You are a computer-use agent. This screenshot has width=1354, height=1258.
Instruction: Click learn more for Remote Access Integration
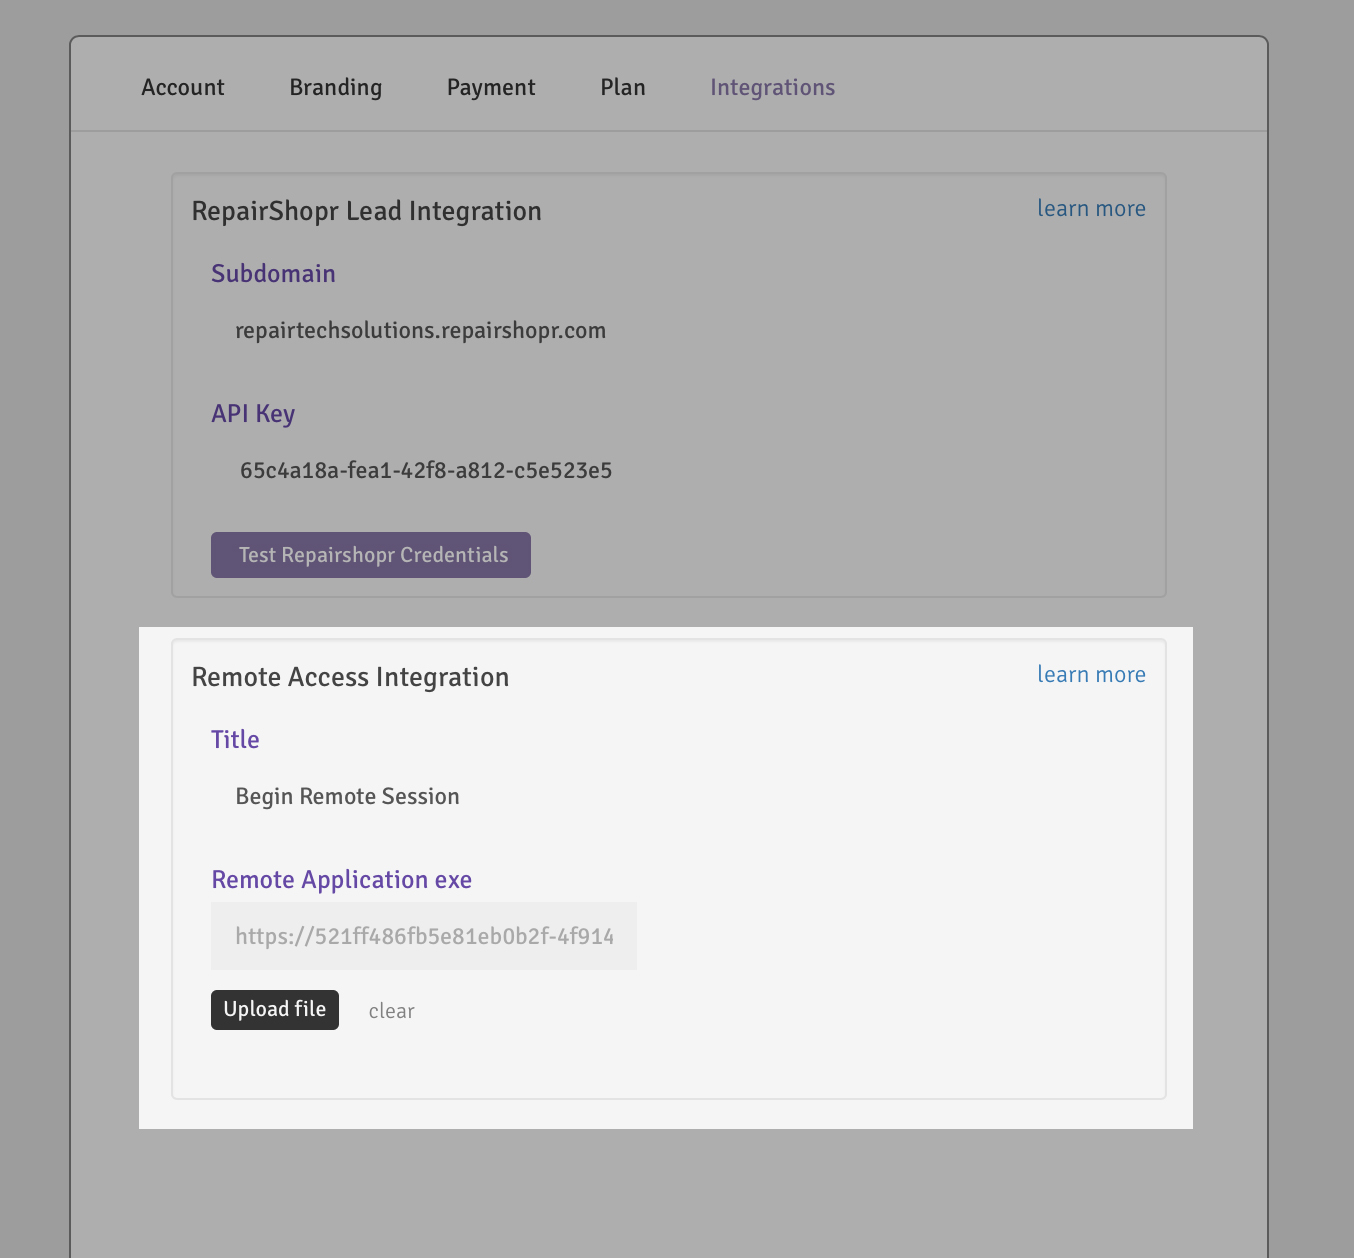1091,674
